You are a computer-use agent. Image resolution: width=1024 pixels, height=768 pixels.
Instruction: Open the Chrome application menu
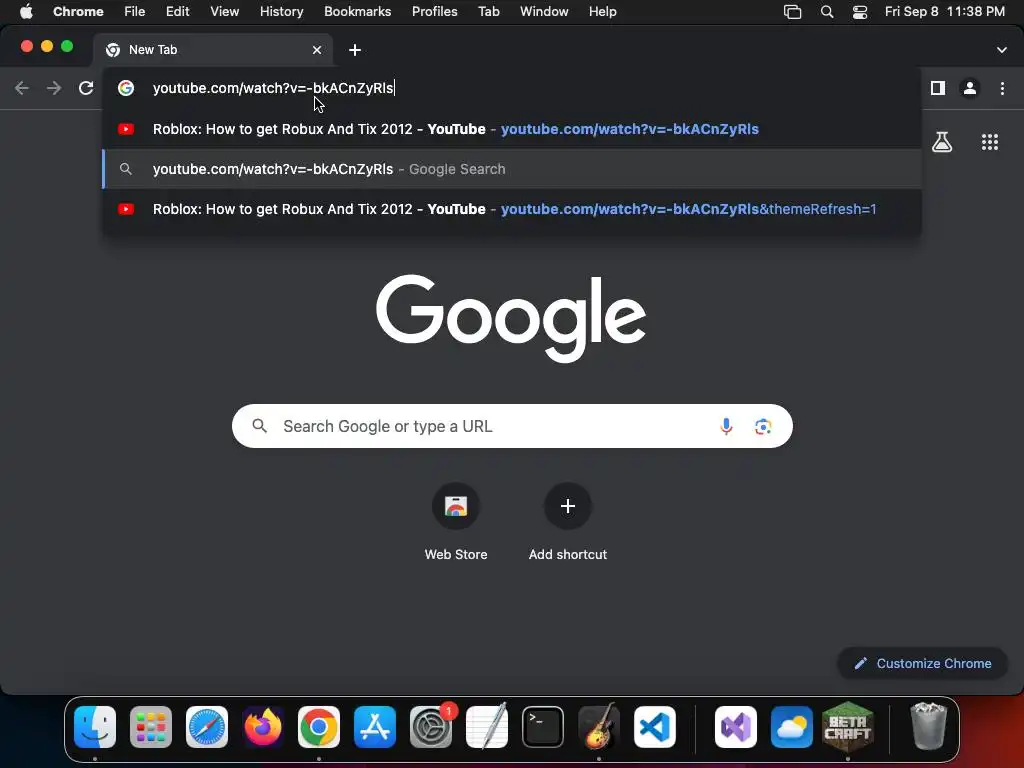(x=78, y=11)
